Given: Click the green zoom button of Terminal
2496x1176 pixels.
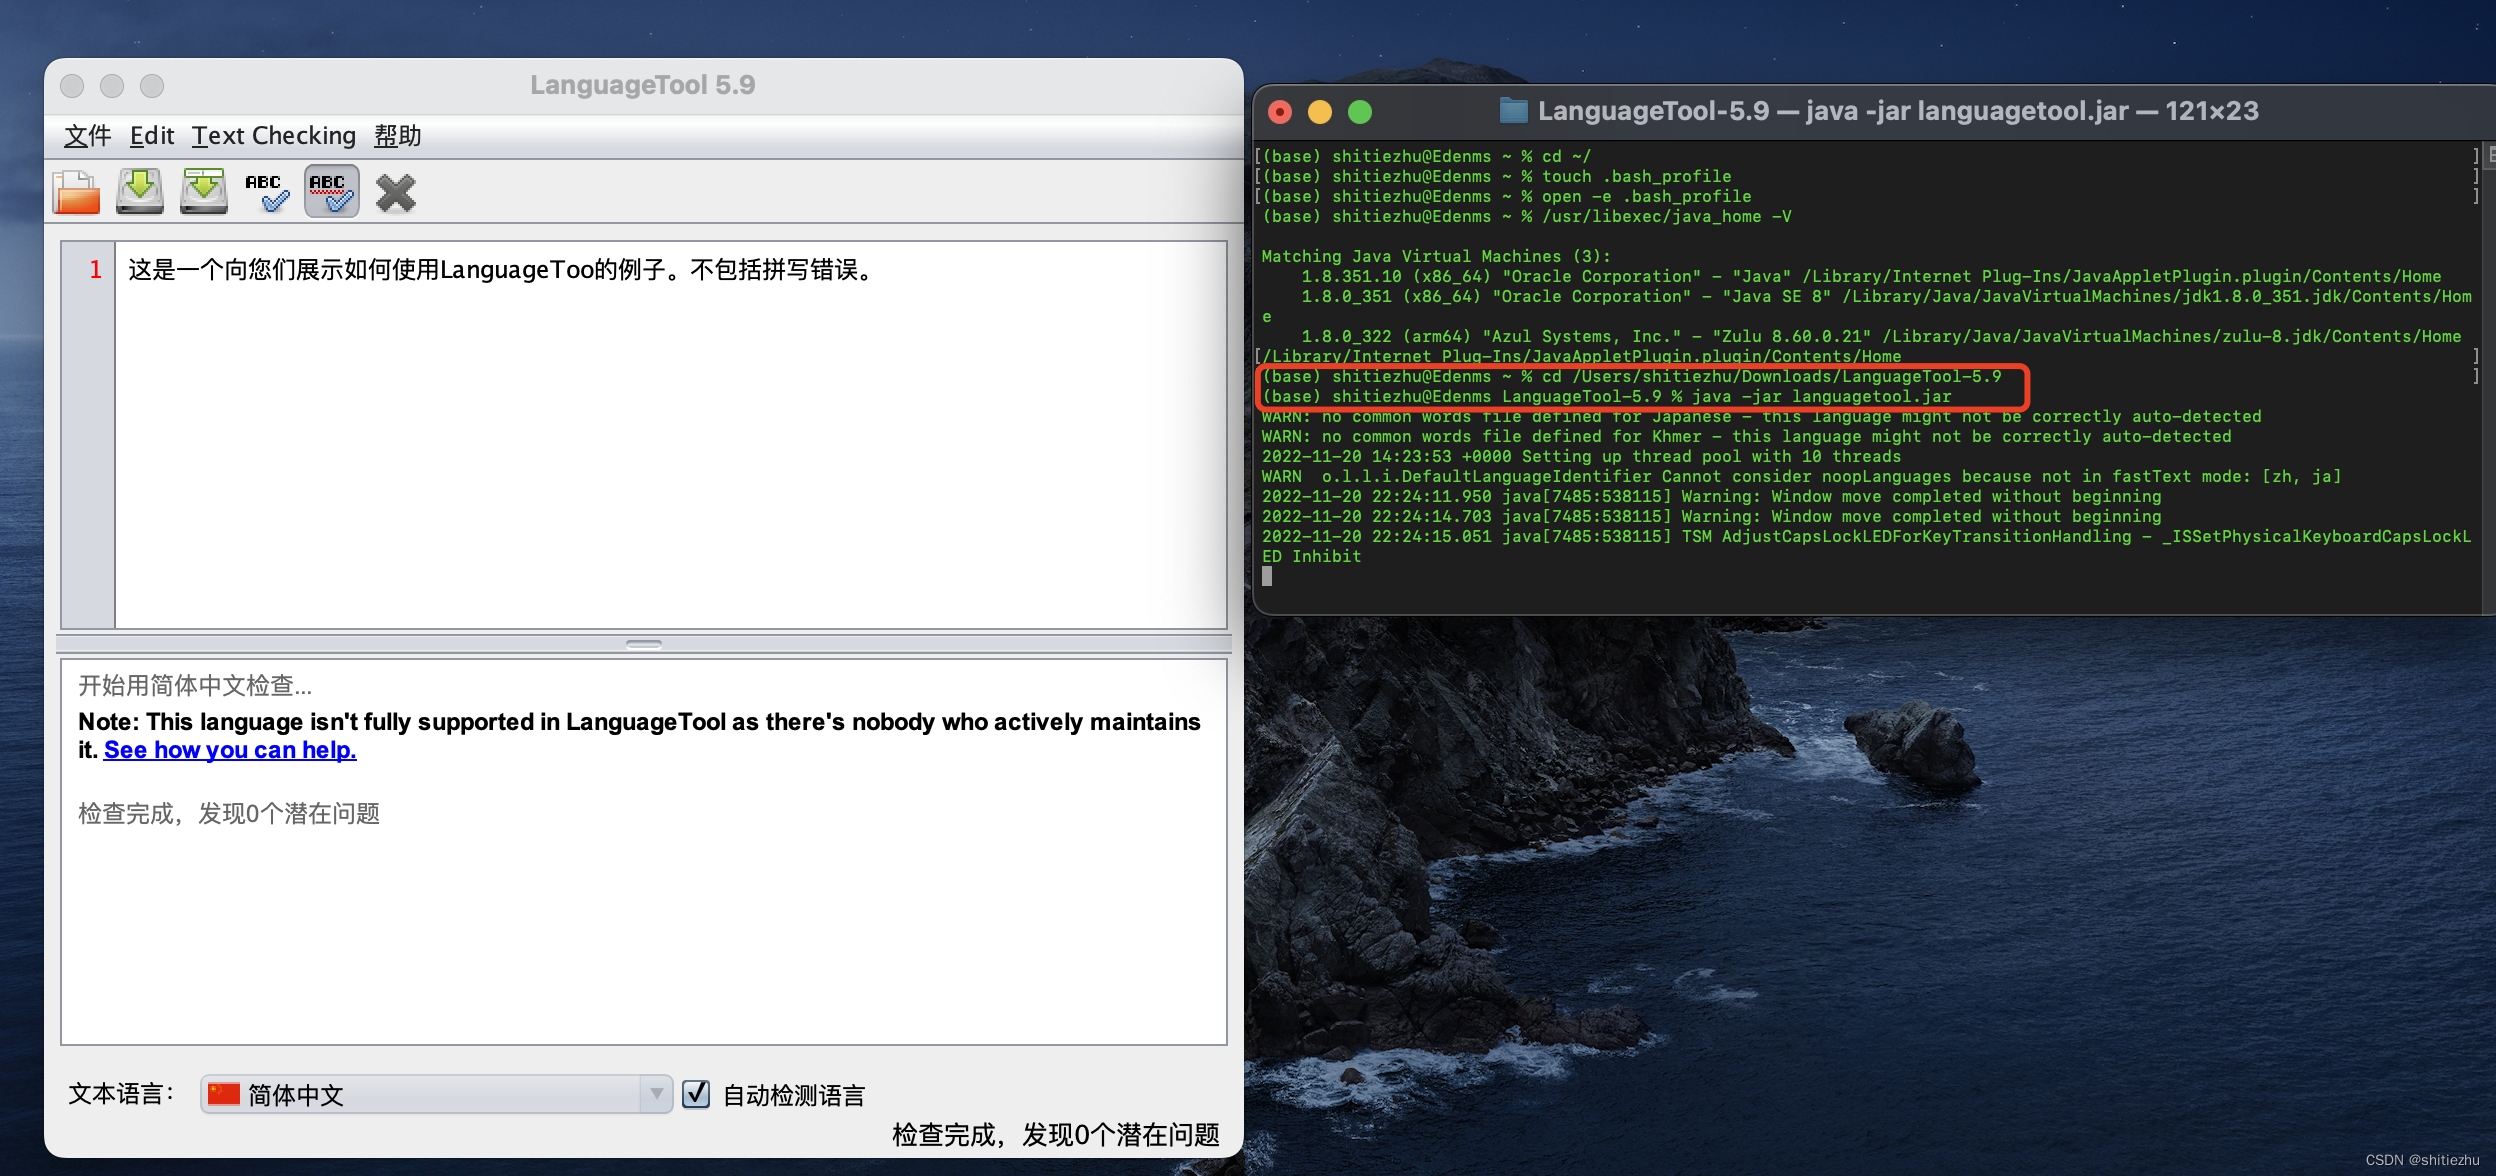Looking at the screenshot, I should point(1360,112).
